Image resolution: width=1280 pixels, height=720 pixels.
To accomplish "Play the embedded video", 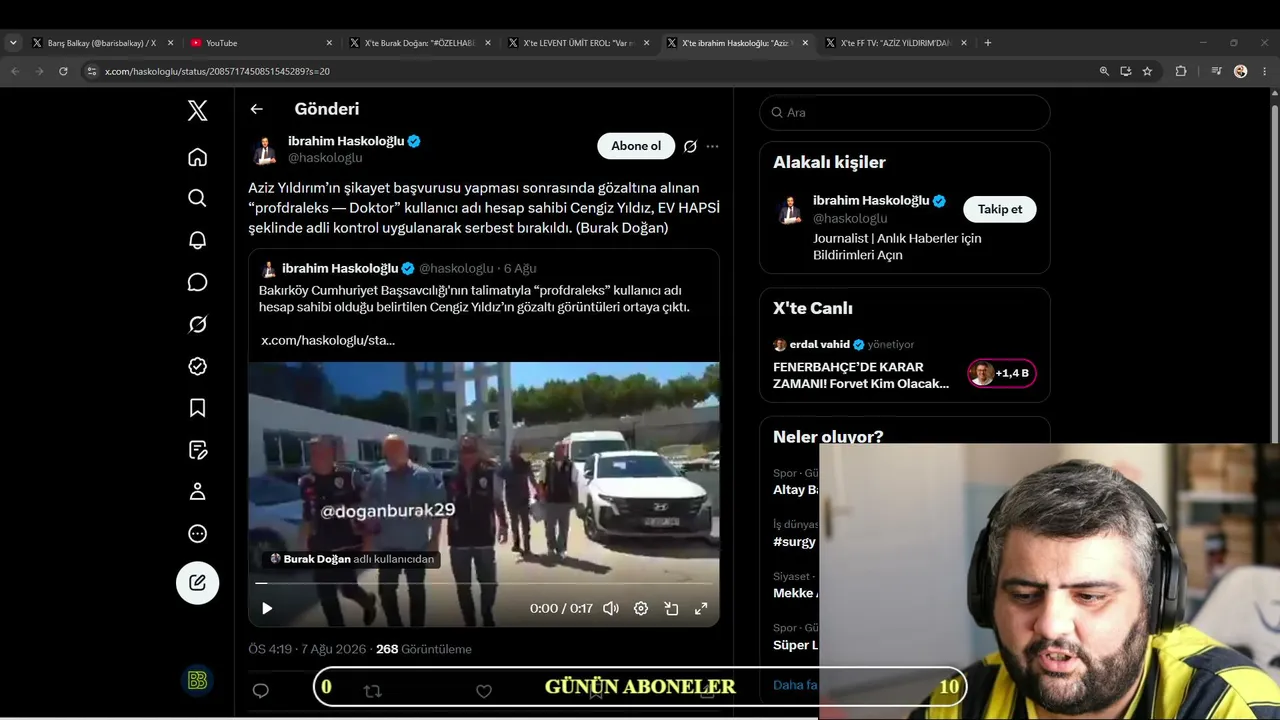I will pos(267,608).
